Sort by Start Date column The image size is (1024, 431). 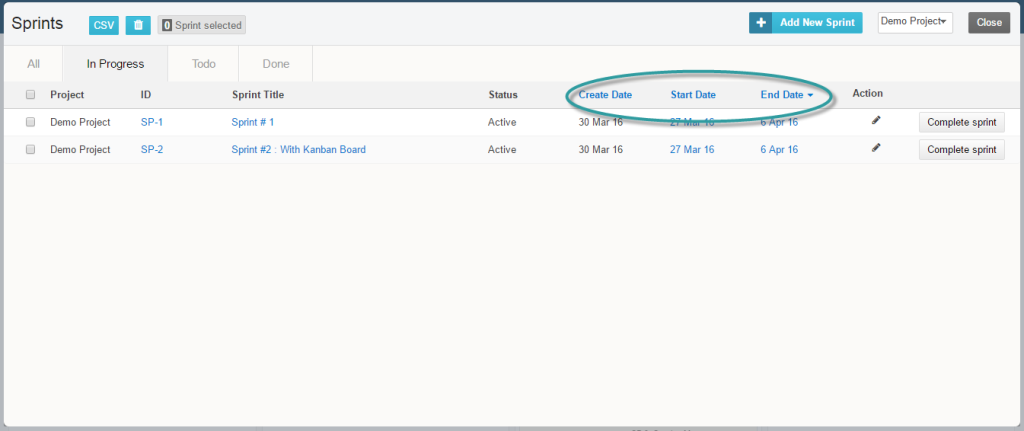point(693,95)
